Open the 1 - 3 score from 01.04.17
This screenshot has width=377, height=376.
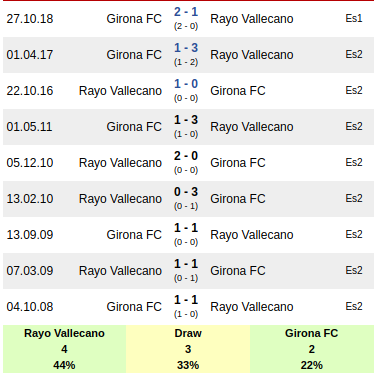pos(186,48)
